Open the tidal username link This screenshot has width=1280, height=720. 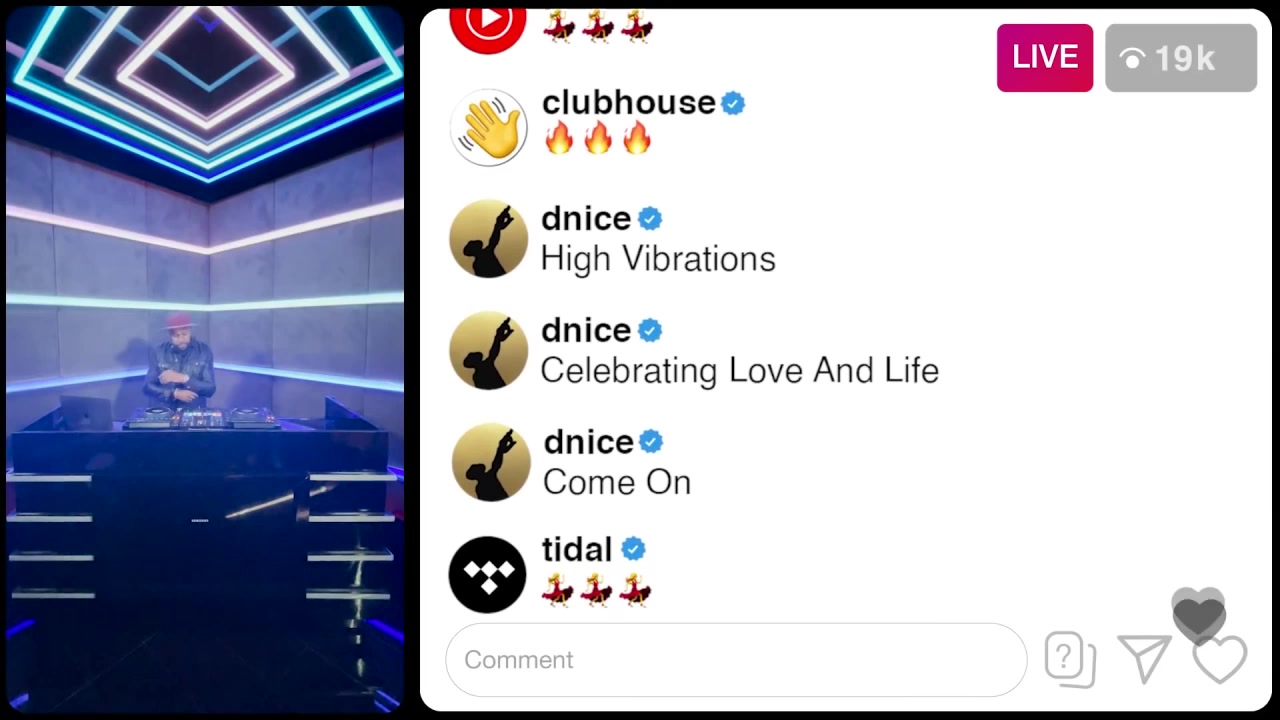[577, 549]
